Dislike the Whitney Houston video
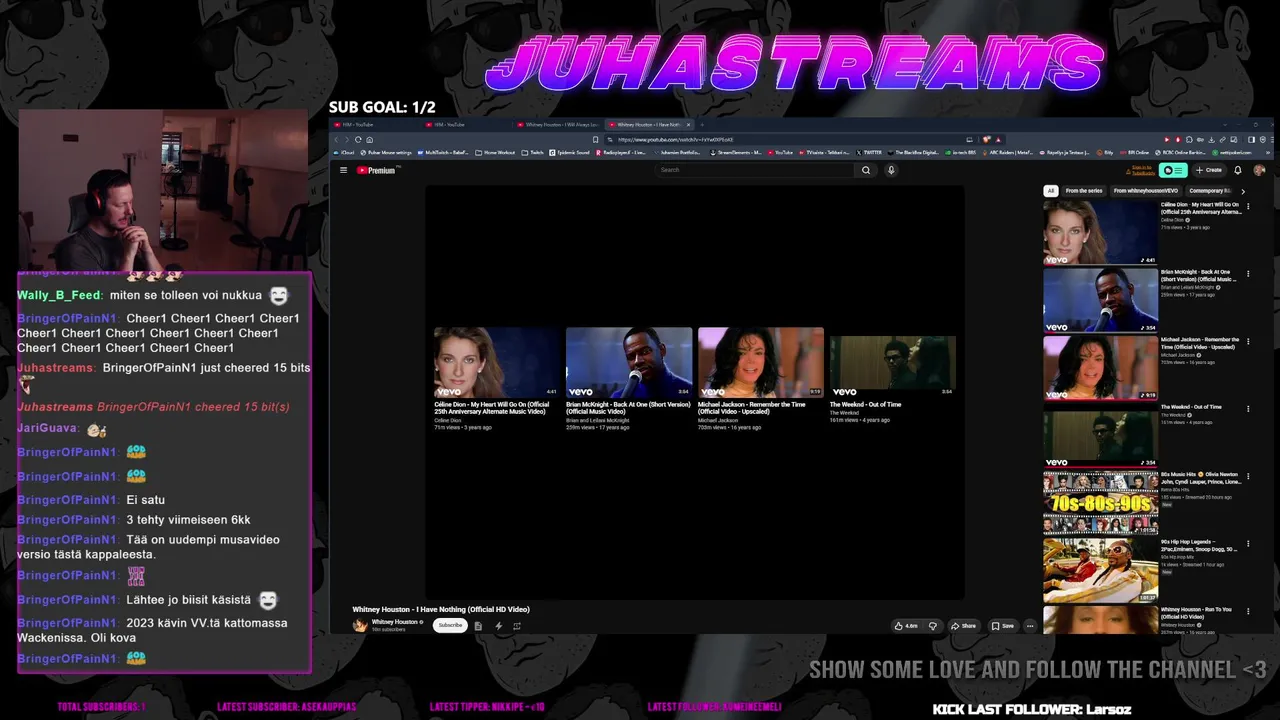Viewport: 1280px width, 720px height. [x=933, y=626]
